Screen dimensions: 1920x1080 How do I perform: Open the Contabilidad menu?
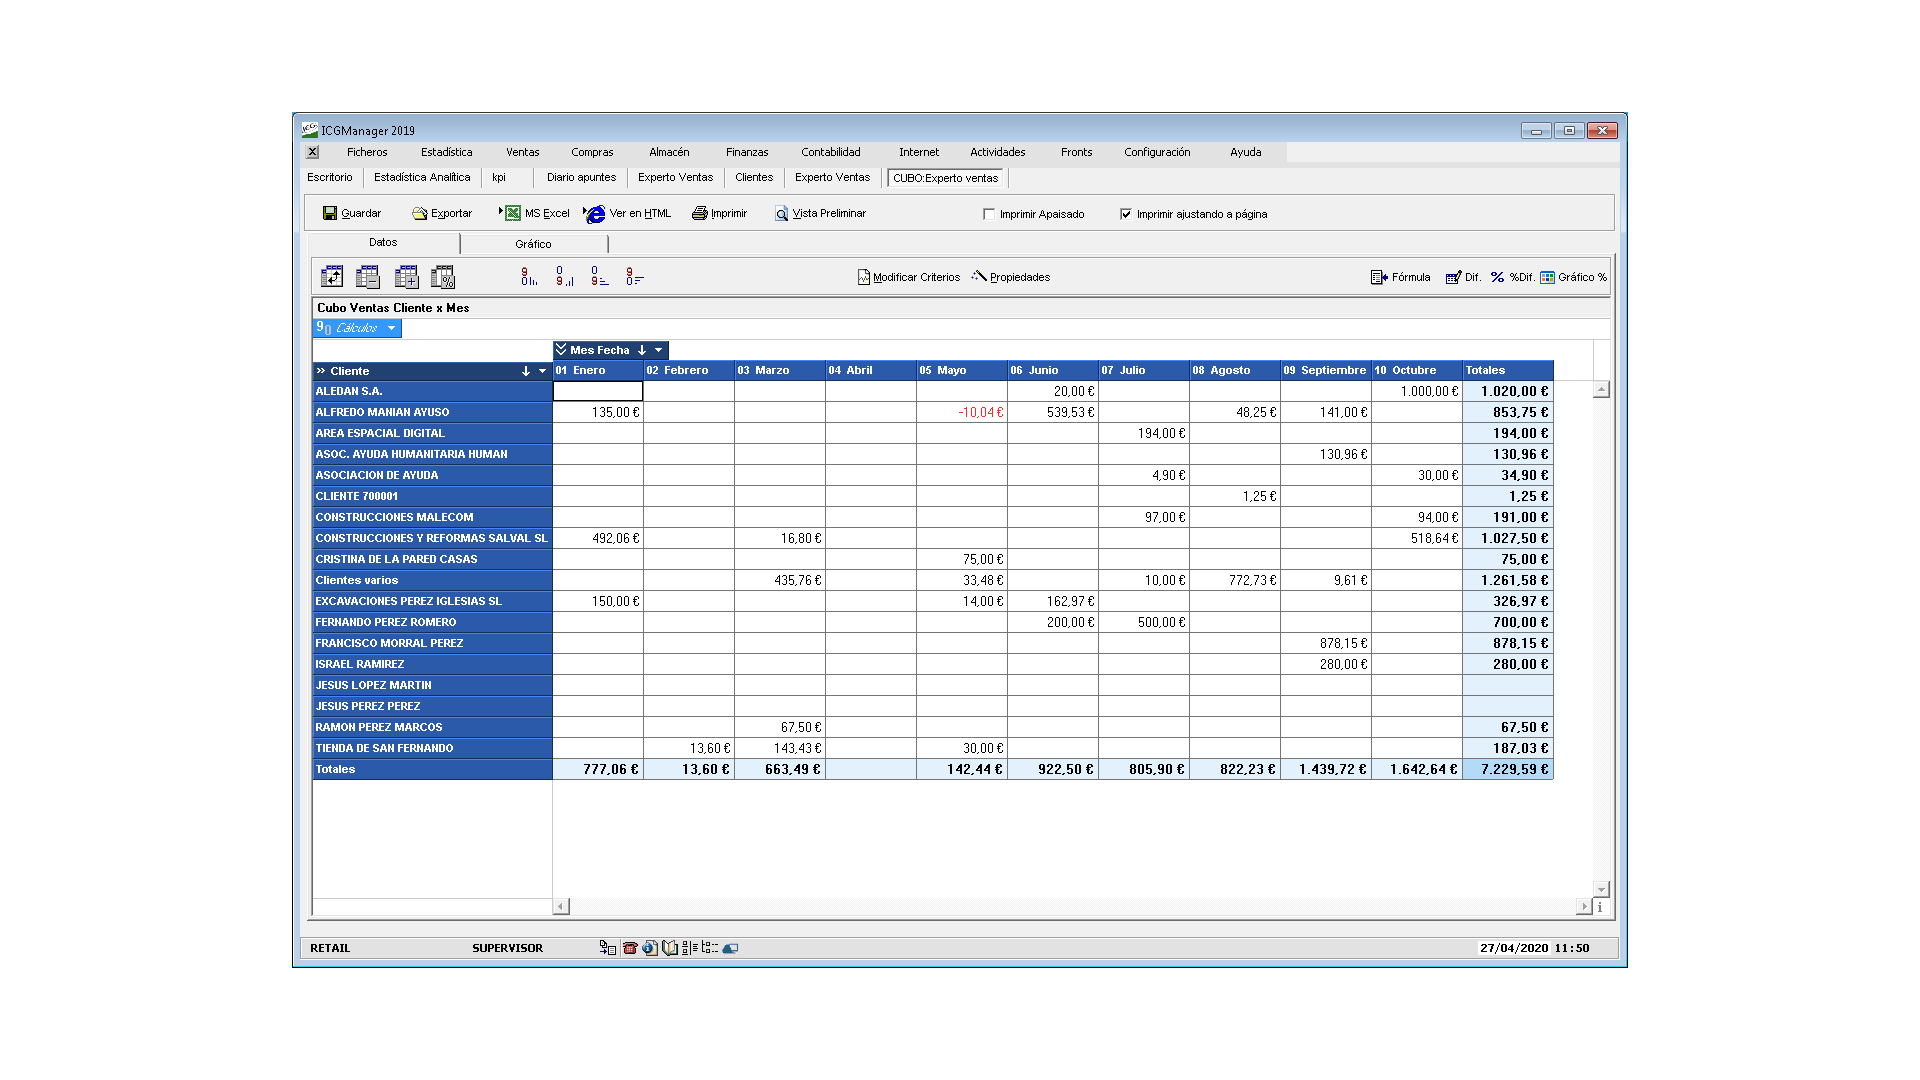[831, 152]
